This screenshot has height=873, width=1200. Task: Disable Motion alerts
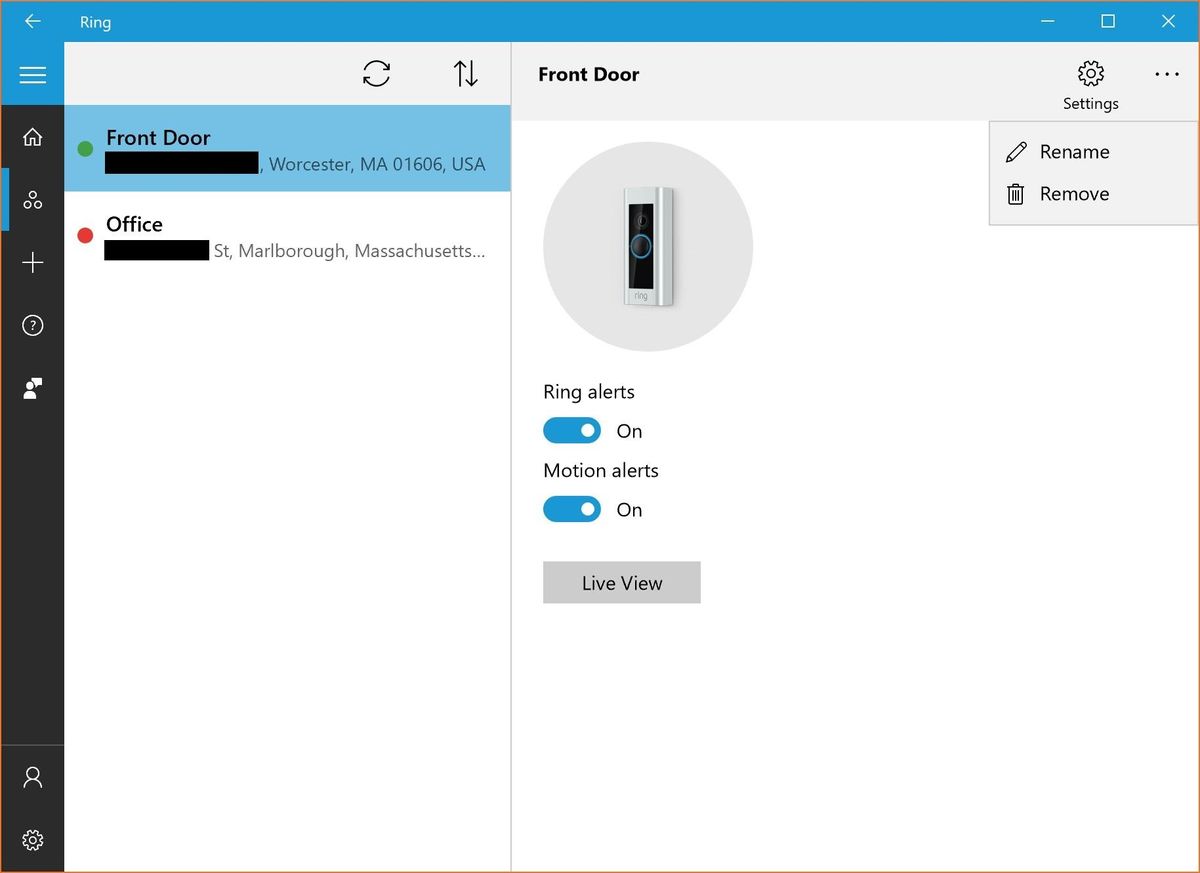tap(571, 509)
